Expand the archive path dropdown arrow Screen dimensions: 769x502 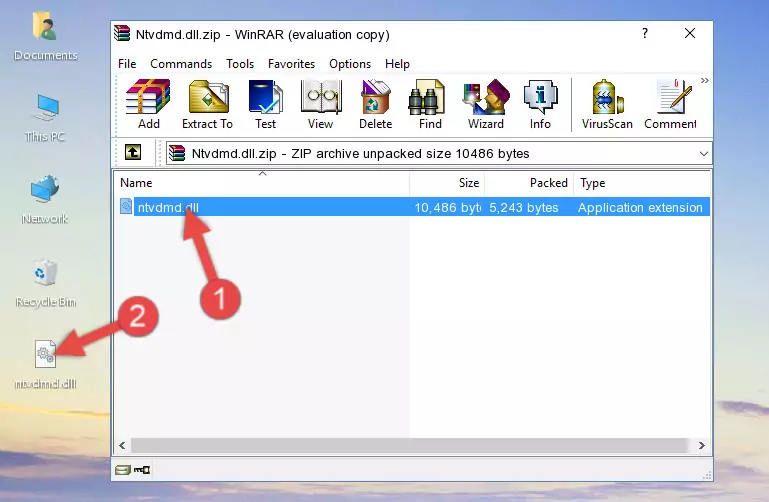click(x=704, y=153)
